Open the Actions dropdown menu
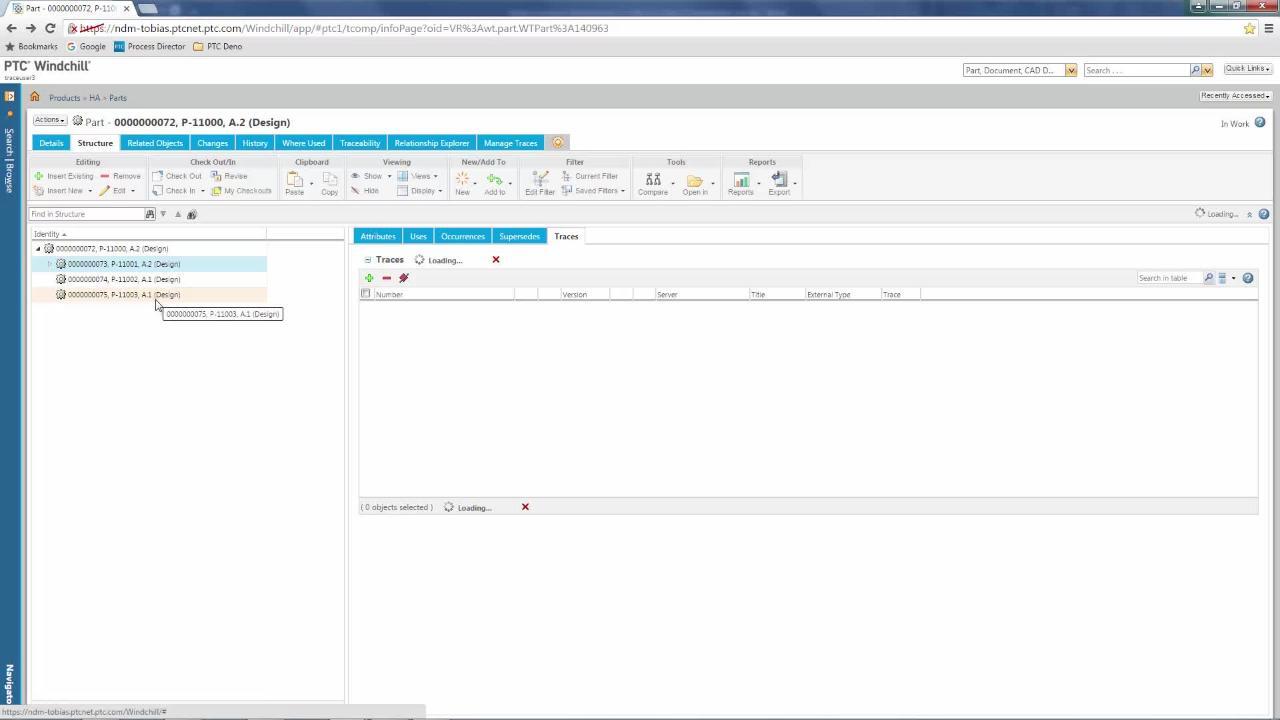 [50, 120]
